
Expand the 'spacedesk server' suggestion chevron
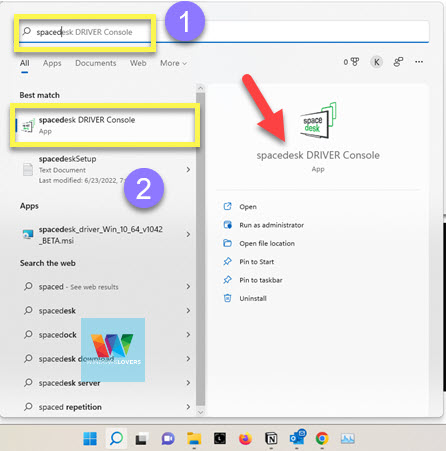tap(188, 382)
